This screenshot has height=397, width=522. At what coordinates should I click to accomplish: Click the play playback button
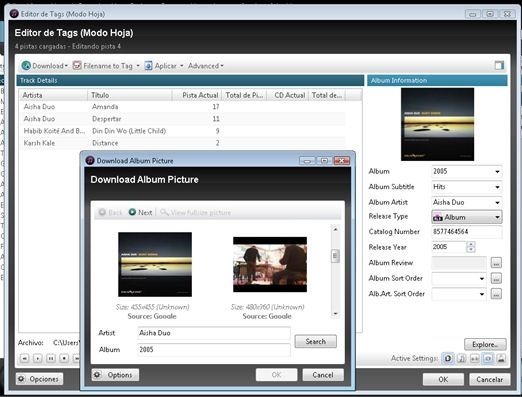tap(38, 358)
